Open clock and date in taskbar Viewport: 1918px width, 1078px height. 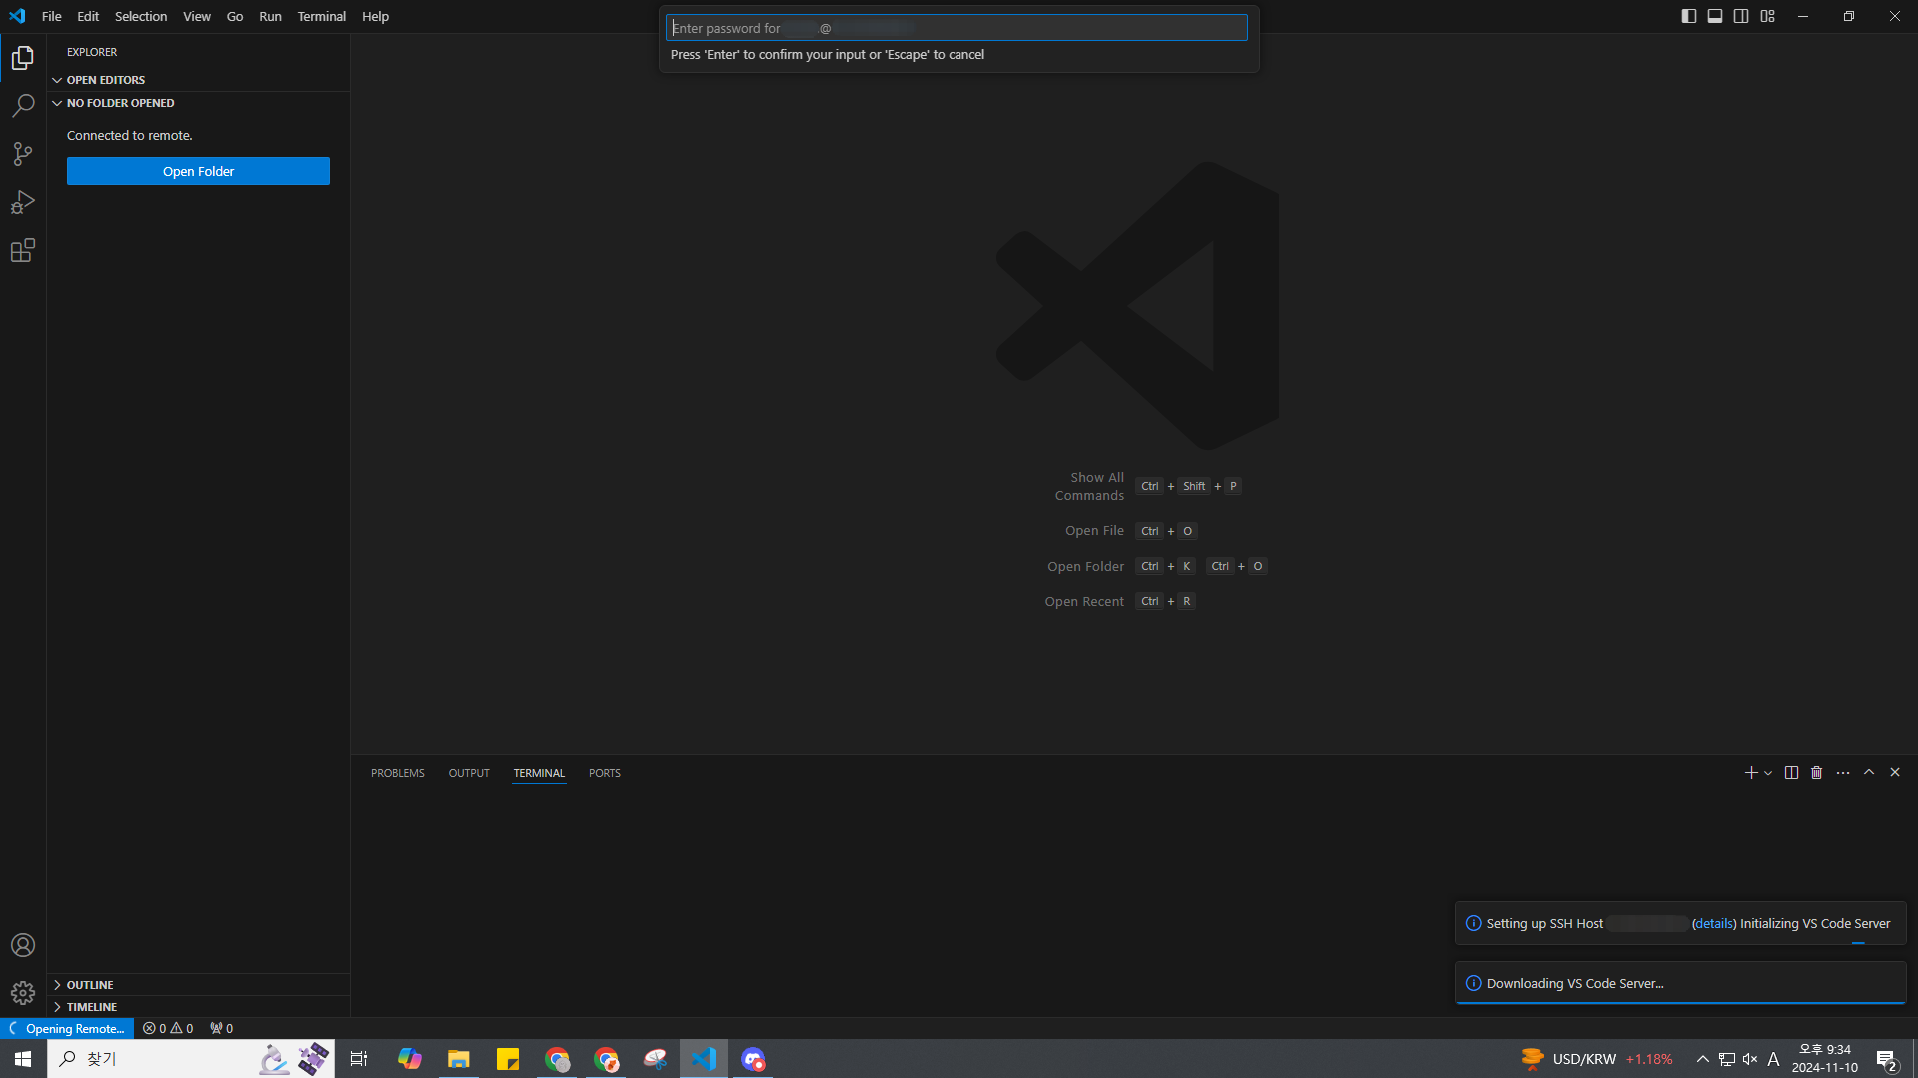pyautogui.click(x=1825, y=1058)
